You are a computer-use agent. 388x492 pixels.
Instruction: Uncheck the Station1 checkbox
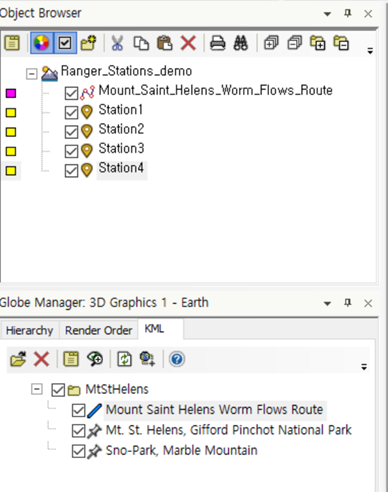[71, 113]
